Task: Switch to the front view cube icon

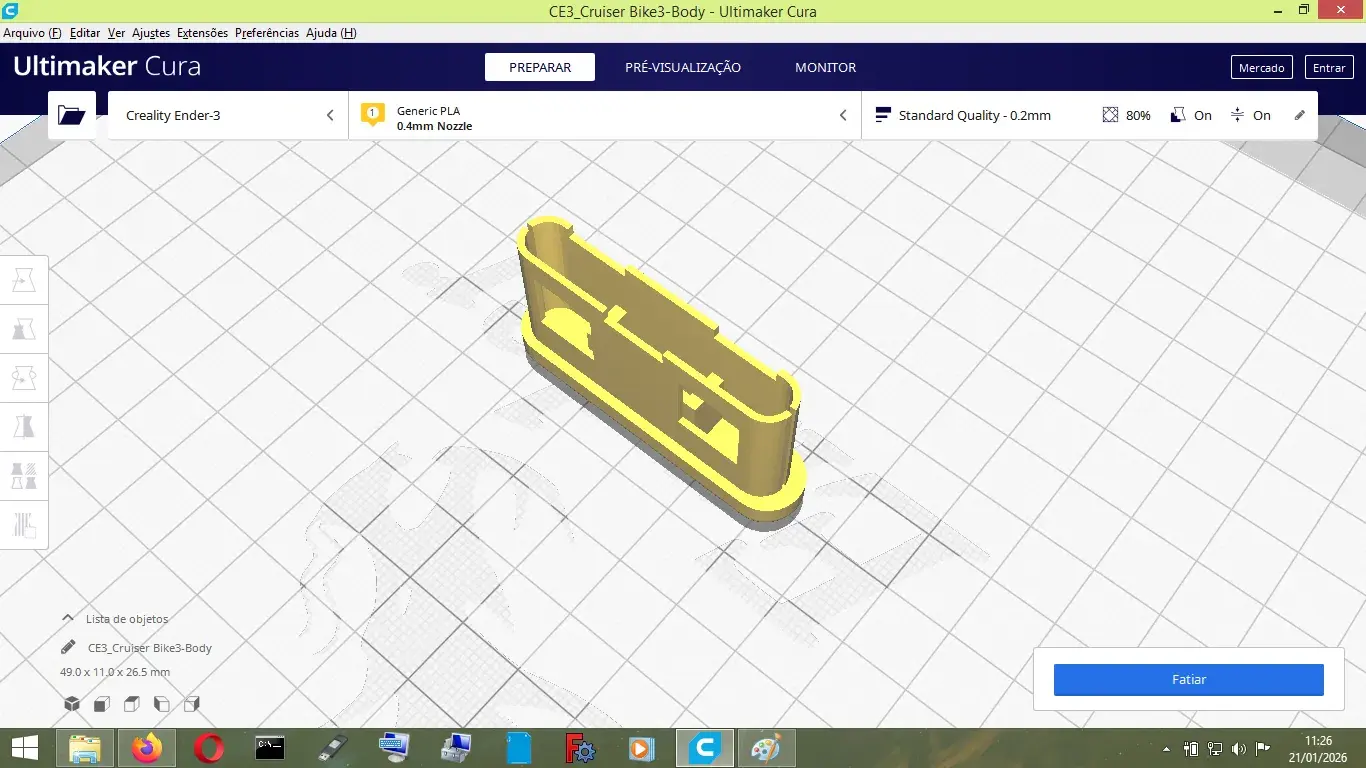Action: (x=101, y=704)
